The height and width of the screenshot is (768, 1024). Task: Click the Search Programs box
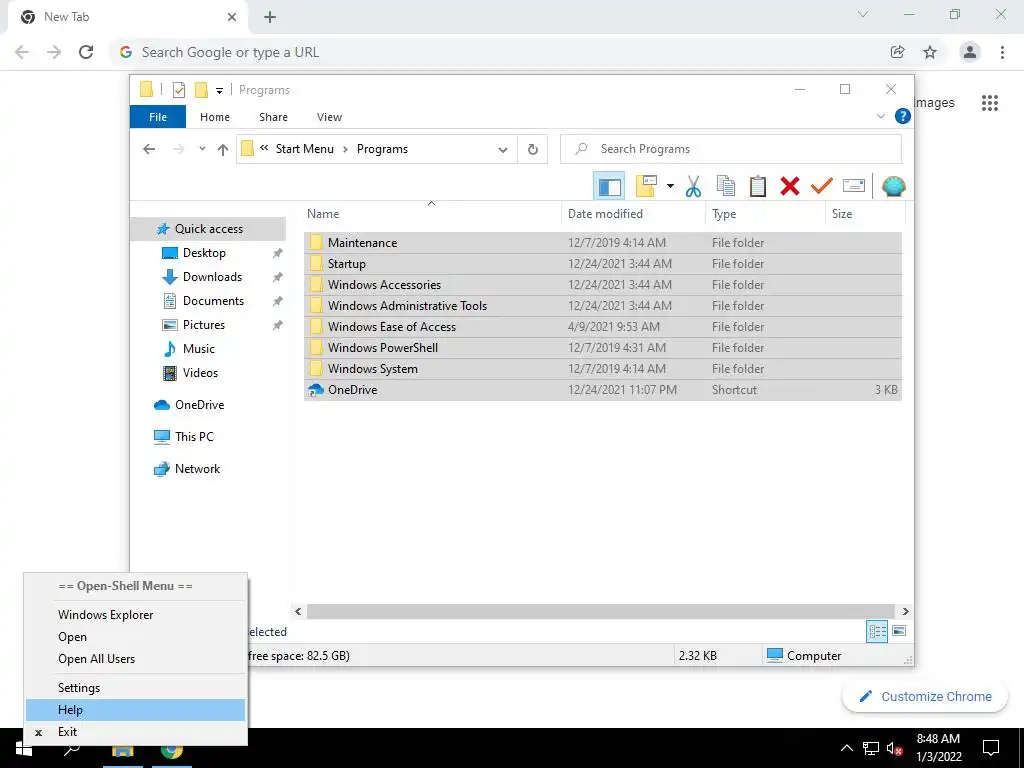pyautogui.click(x=731, y=149)
